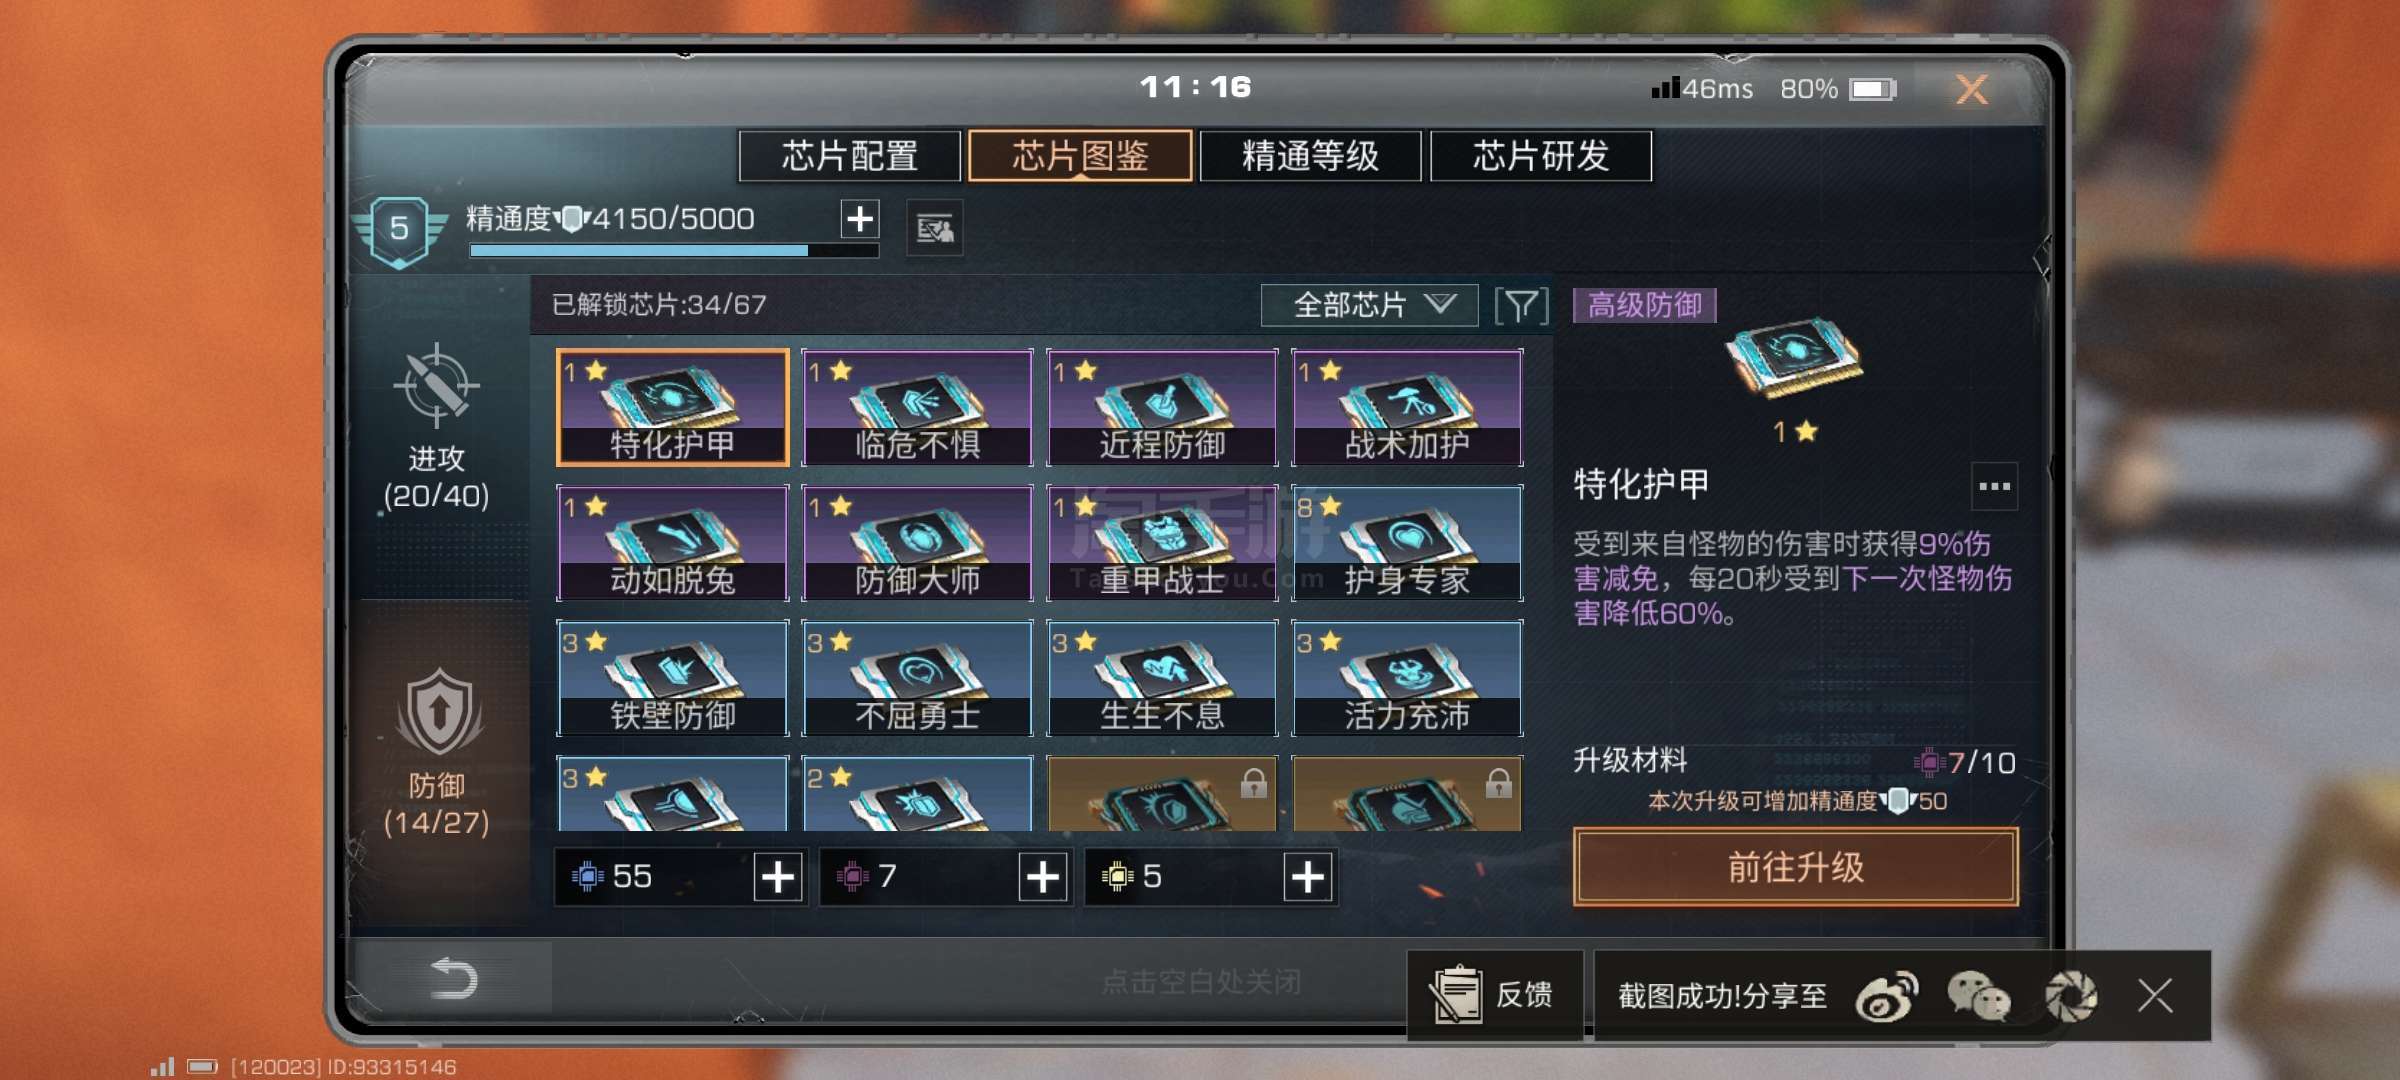Open the filter funnel icon
Viewport: 2400px width, 1080px height.
[1521, 305]
